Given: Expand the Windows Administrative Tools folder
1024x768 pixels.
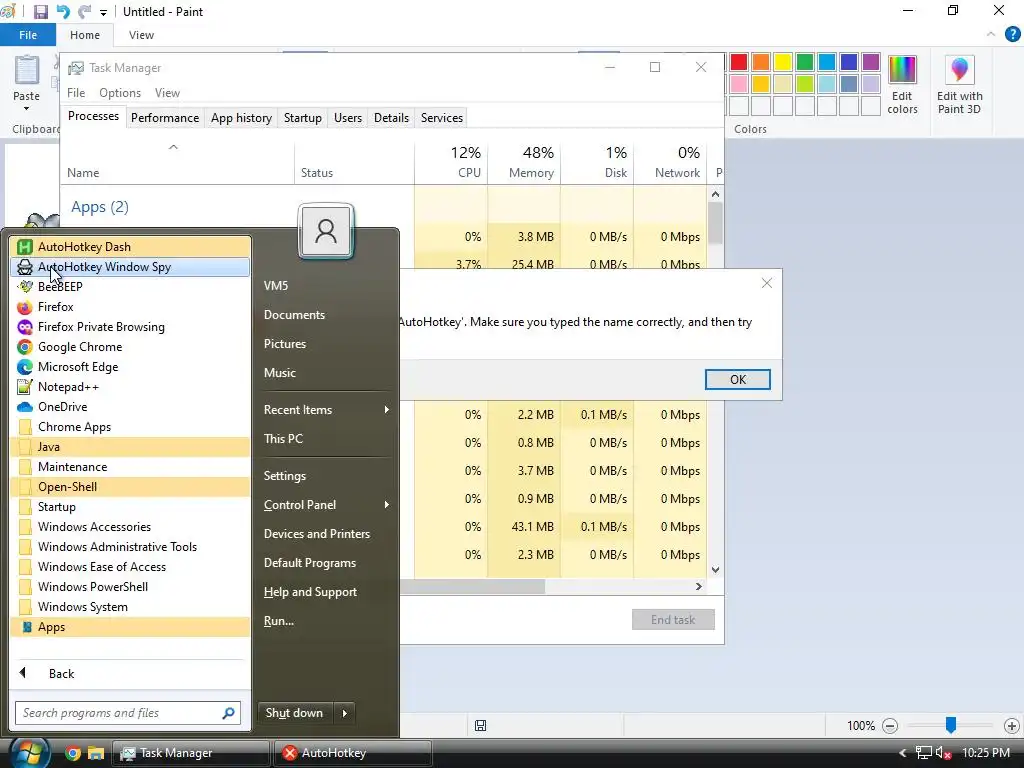Looking at the screenshot, I should [x=130, y=547].
